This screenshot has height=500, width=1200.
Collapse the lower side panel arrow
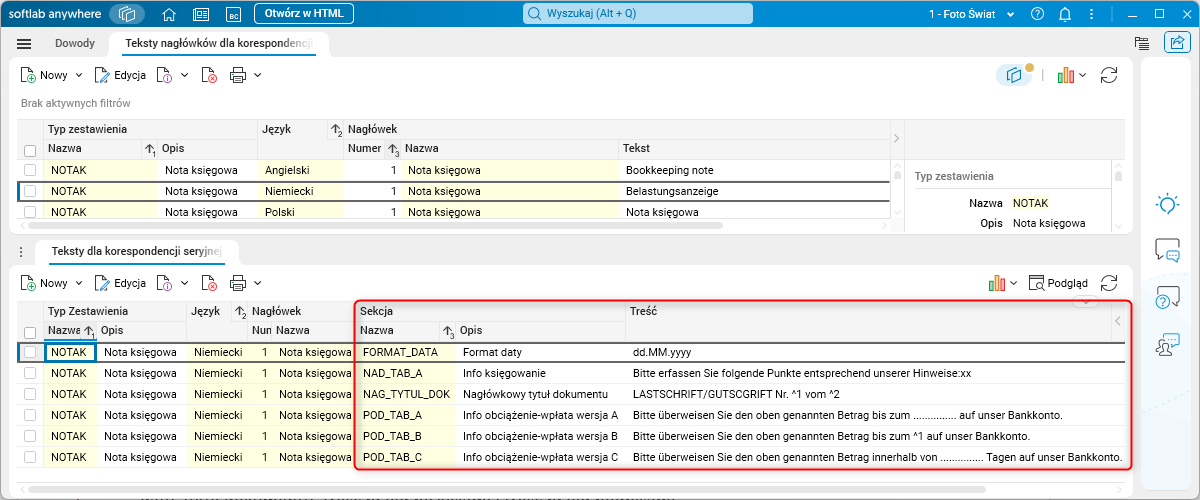(x=1117, y=321)
